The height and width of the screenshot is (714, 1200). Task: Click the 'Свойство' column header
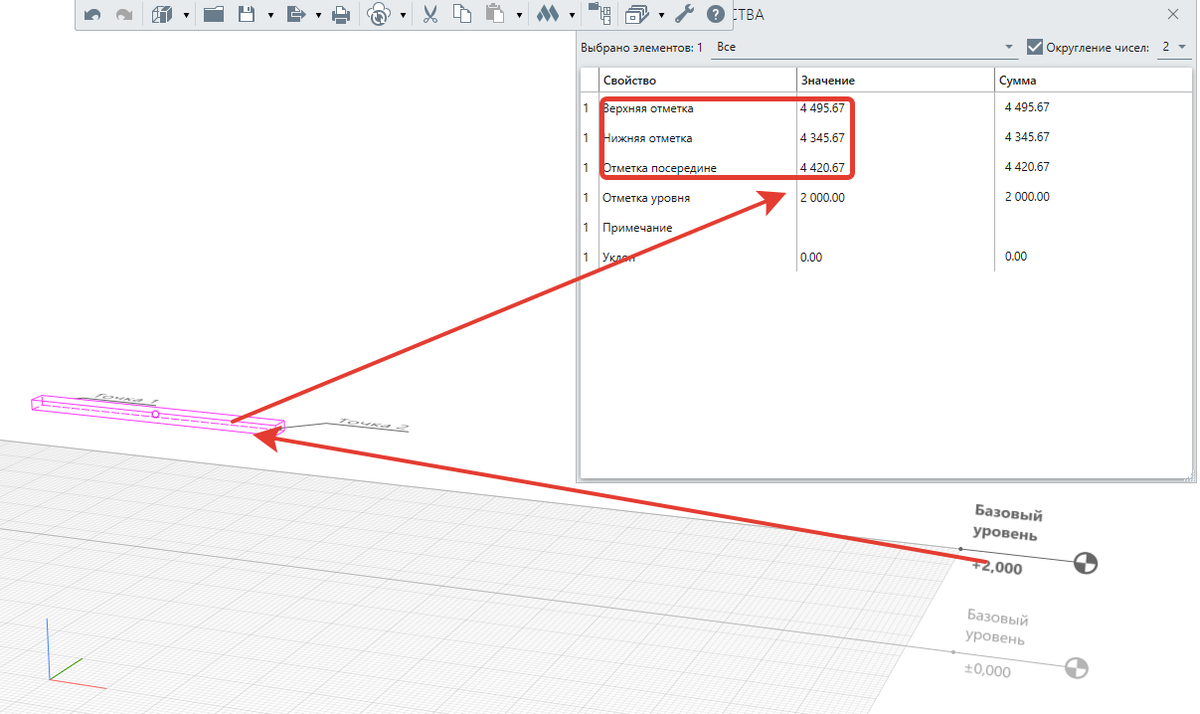697,80
